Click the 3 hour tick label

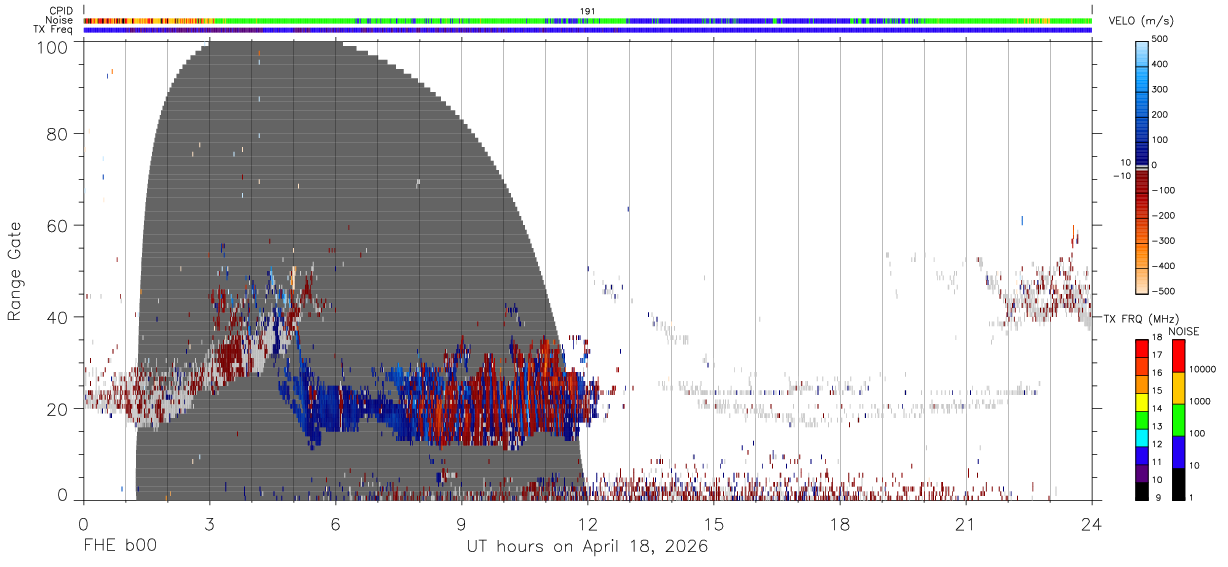pos(209,524)
